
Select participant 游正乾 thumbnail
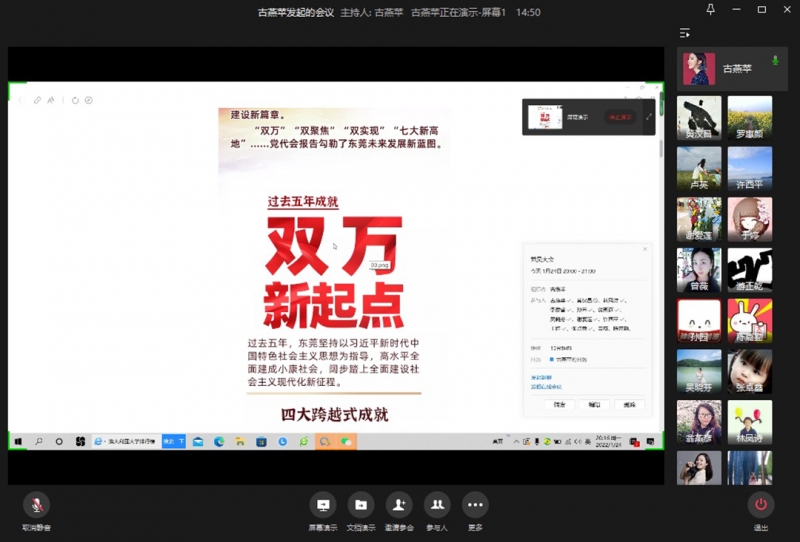tap(749, 270)
